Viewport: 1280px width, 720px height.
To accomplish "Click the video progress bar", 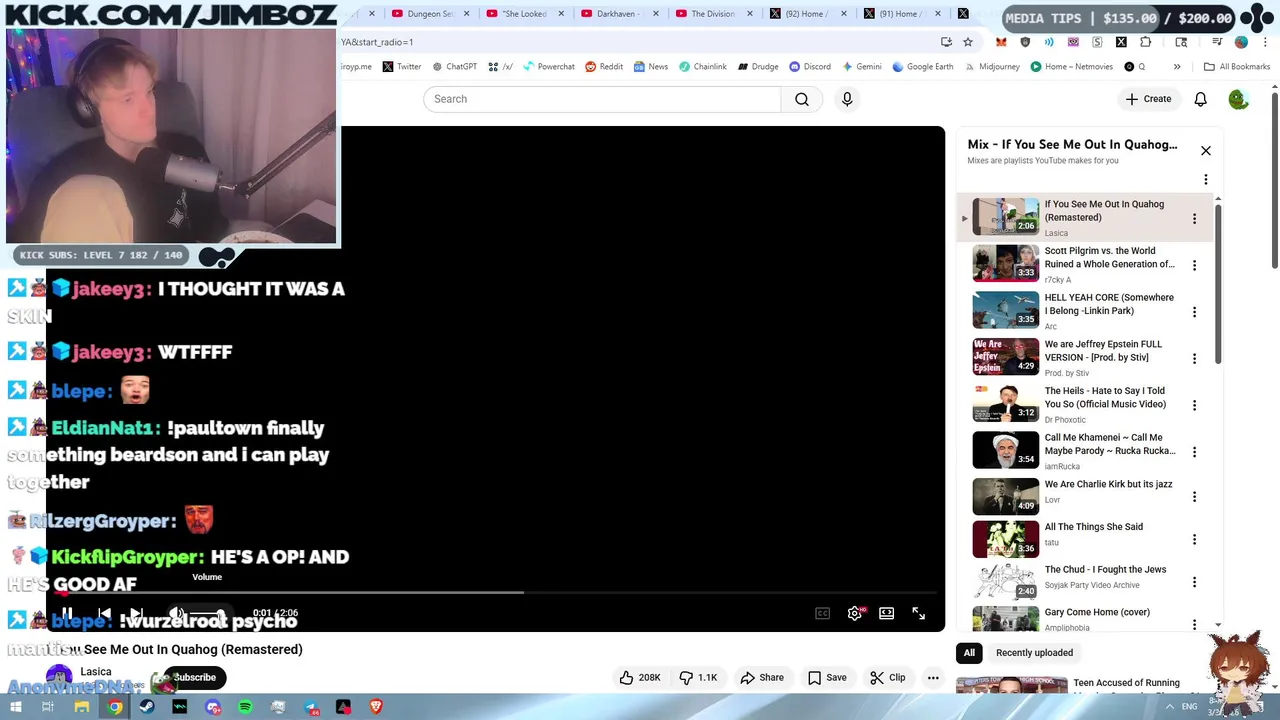I will click(496, 592).
